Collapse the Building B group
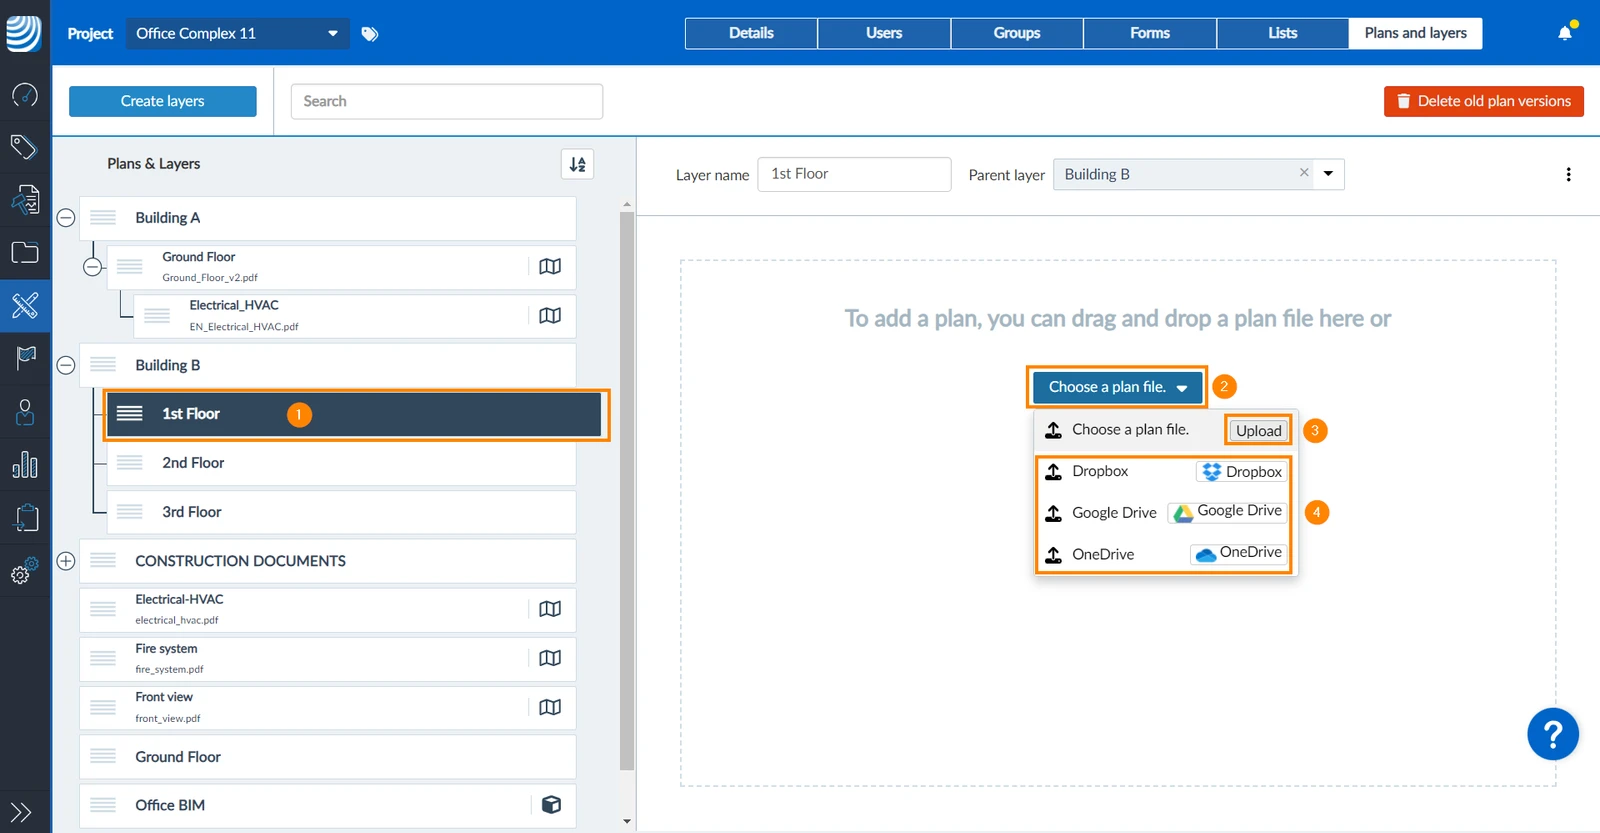Screen dimensions: 1600x833 pyautogui.click(x=66, y=366)
